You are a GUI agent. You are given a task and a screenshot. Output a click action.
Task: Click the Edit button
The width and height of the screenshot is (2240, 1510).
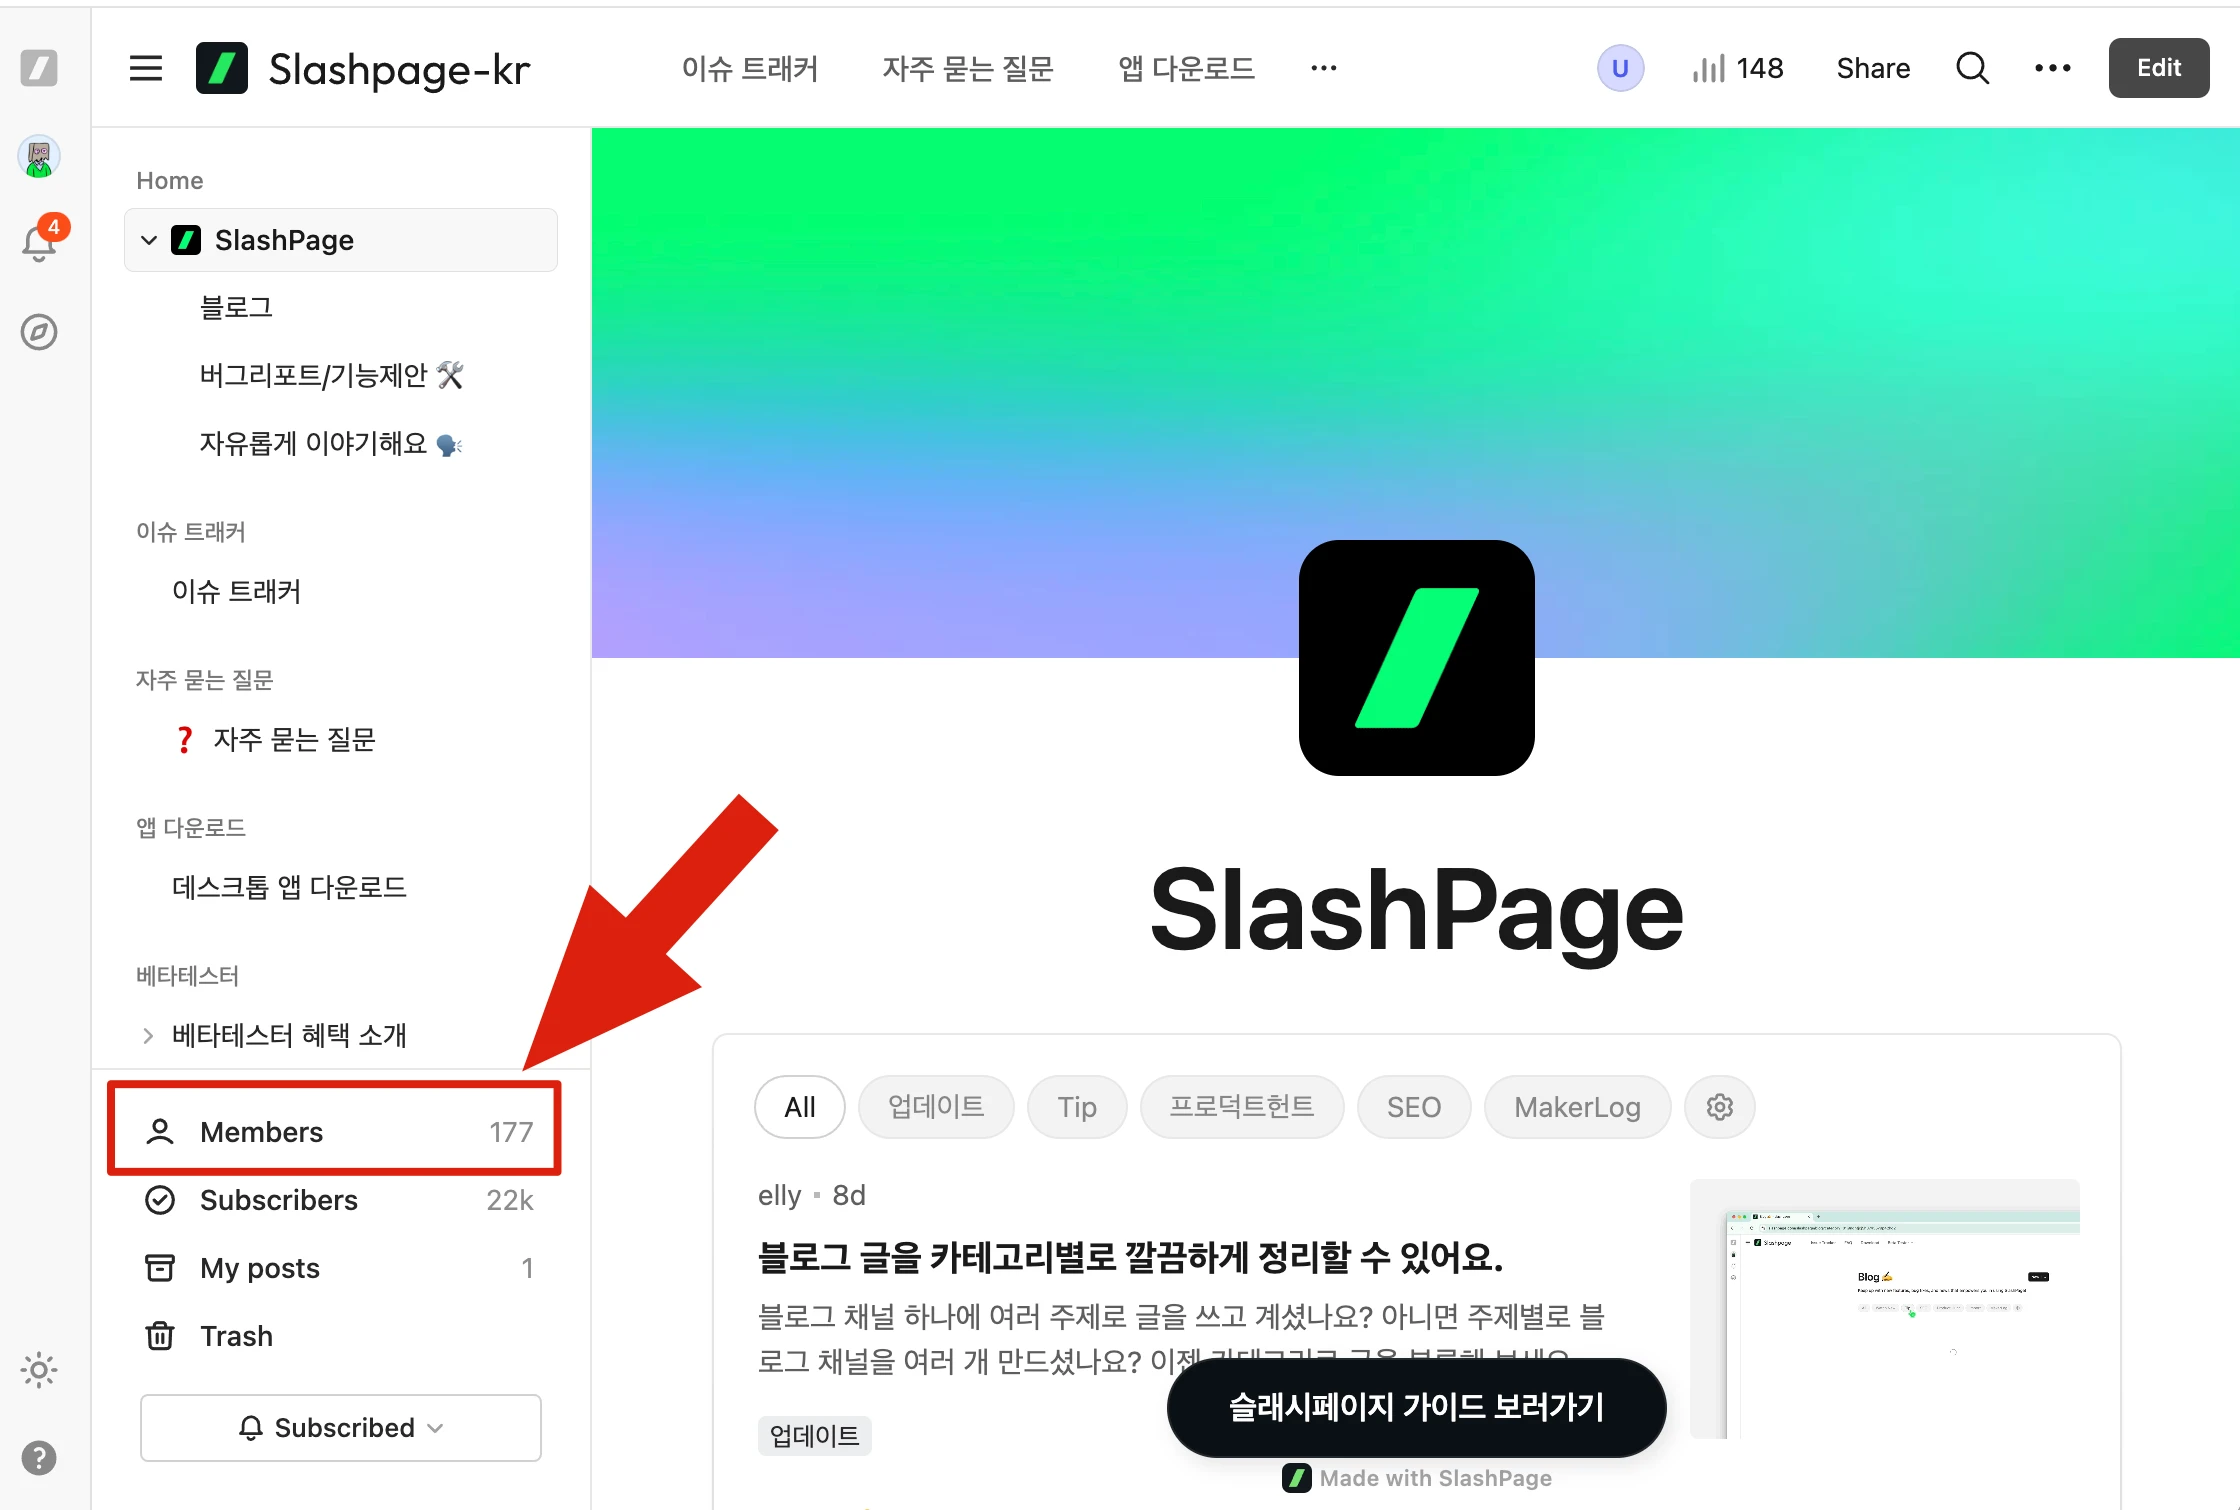[x=2159, y=68]
